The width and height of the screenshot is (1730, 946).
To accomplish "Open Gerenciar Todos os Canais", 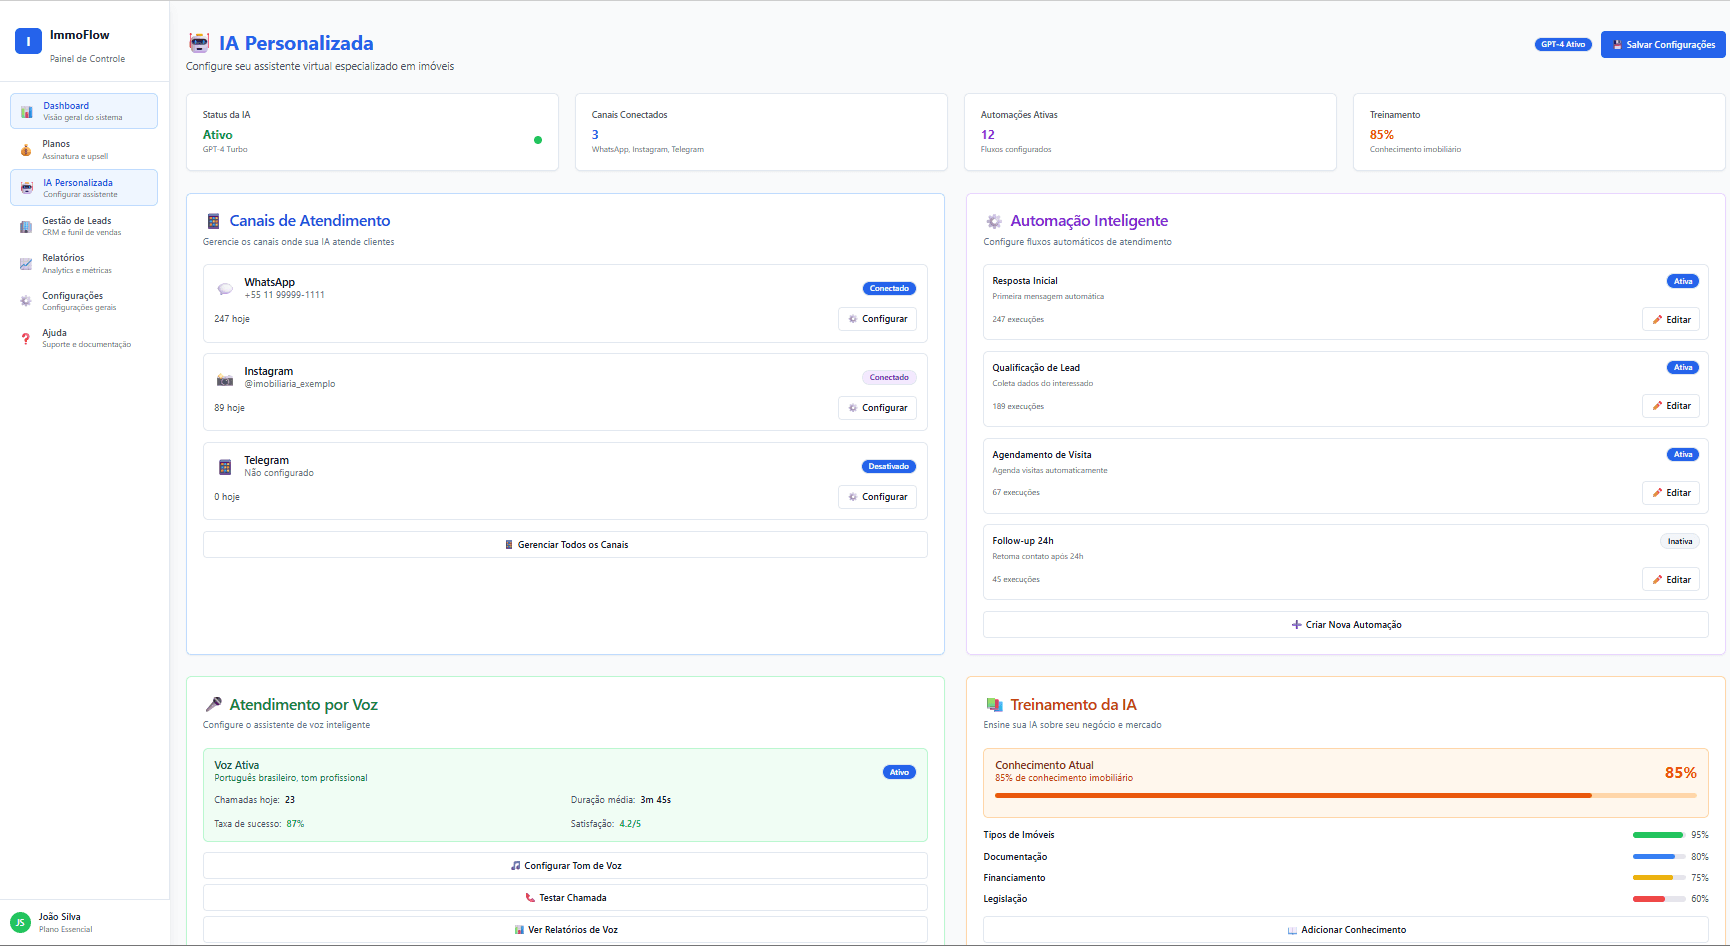I will [565, 544].
